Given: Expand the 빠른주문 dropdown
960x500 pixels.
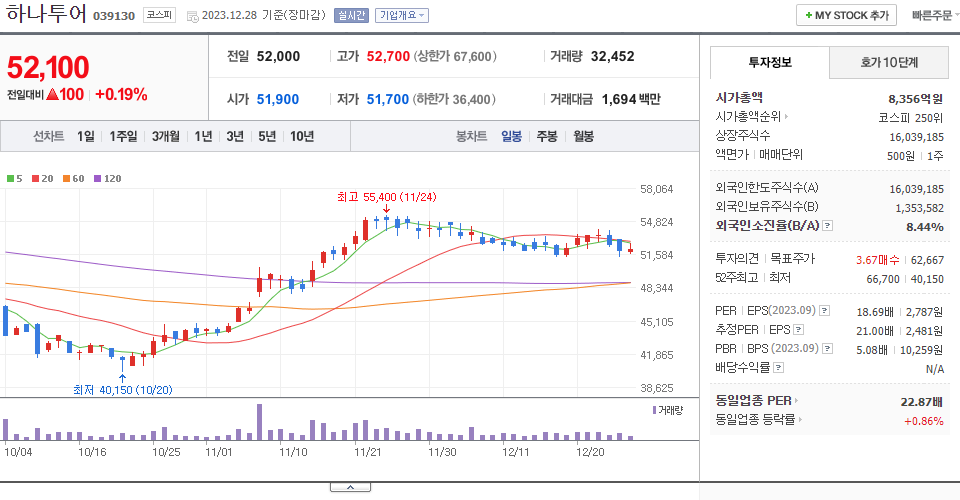Looking at the screenshot, I should pos(935,15).
